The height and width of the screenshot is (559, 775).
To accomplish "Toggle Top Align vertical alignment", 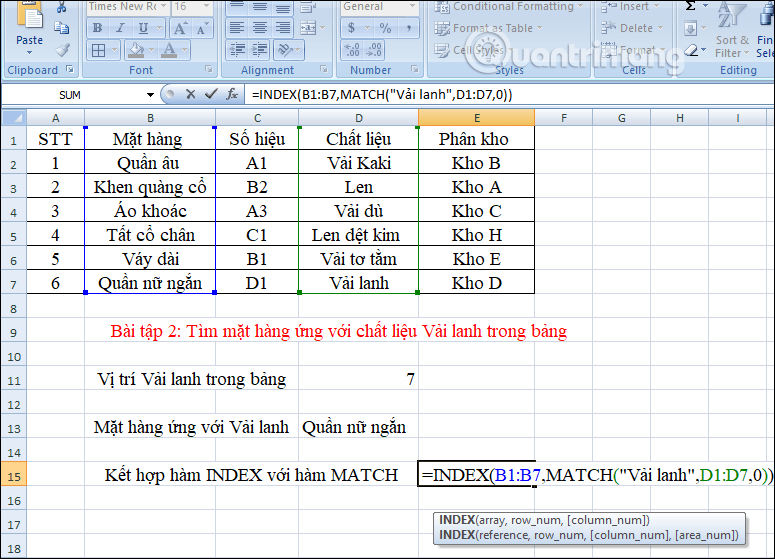I will pos(237,7).
